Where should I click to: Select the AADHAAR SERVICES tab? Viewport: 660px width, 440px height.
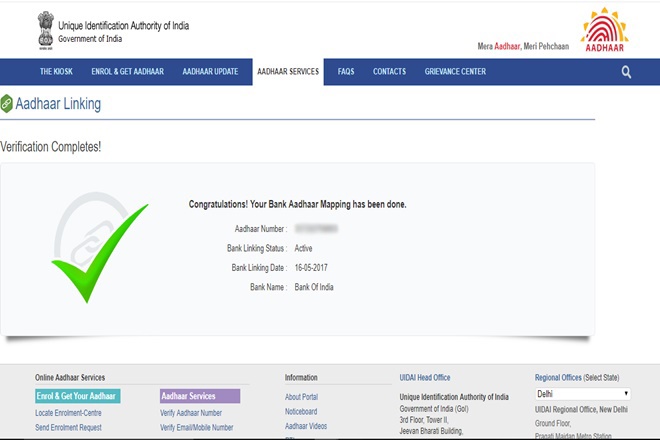click(x=287, y=72)
